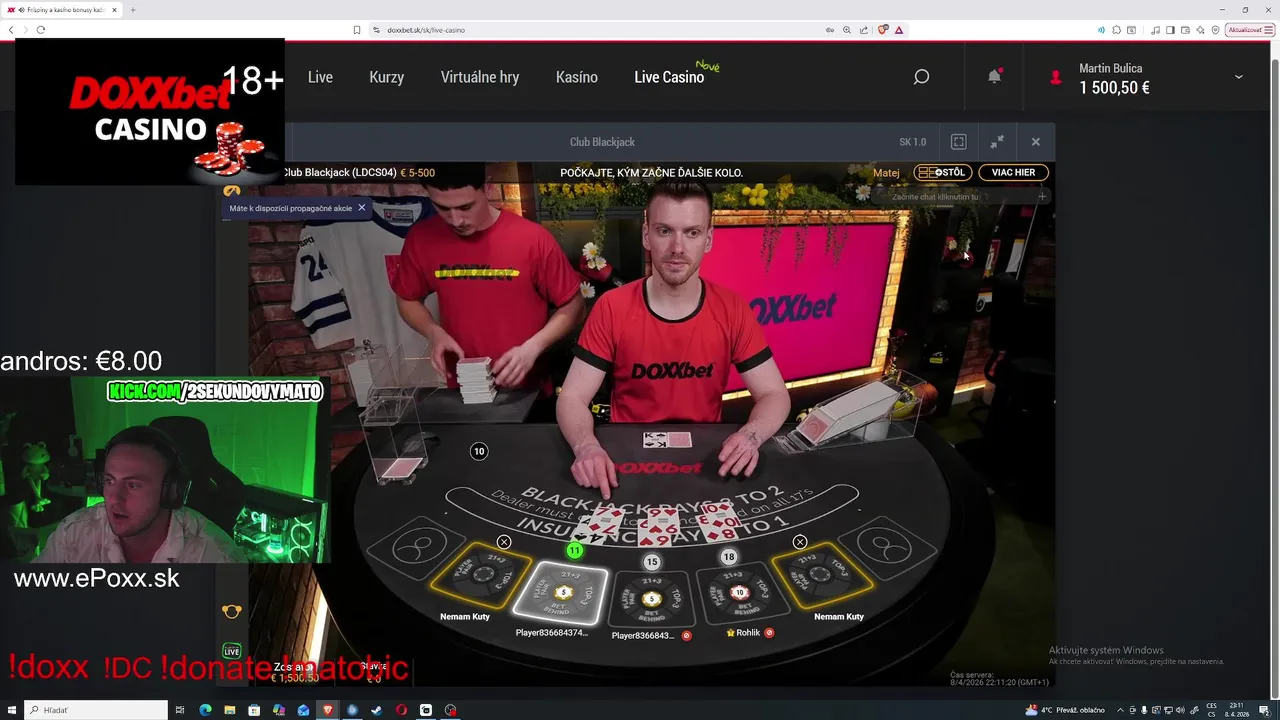Sit at the right Nemam Kuty seat
This screenshot has width=1280, height=720.
820,577
